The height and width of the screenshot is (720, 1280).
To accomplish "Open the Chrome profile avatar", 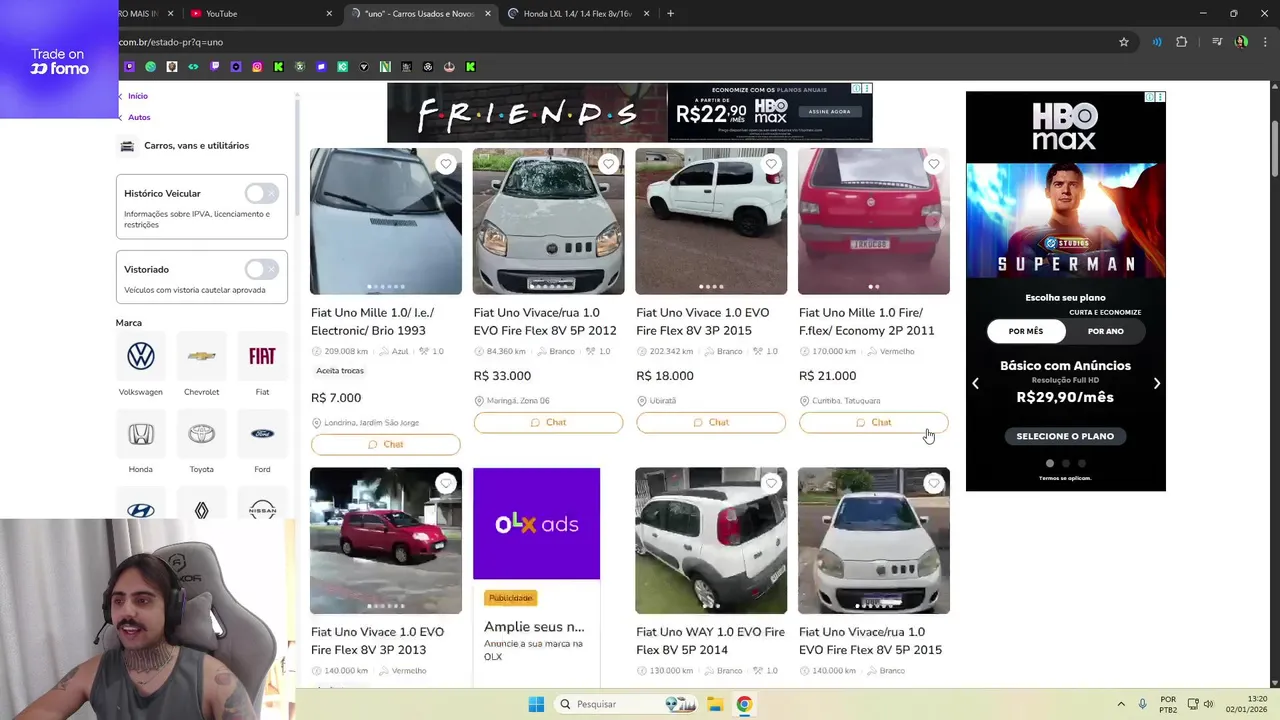I will [1241, 42].
